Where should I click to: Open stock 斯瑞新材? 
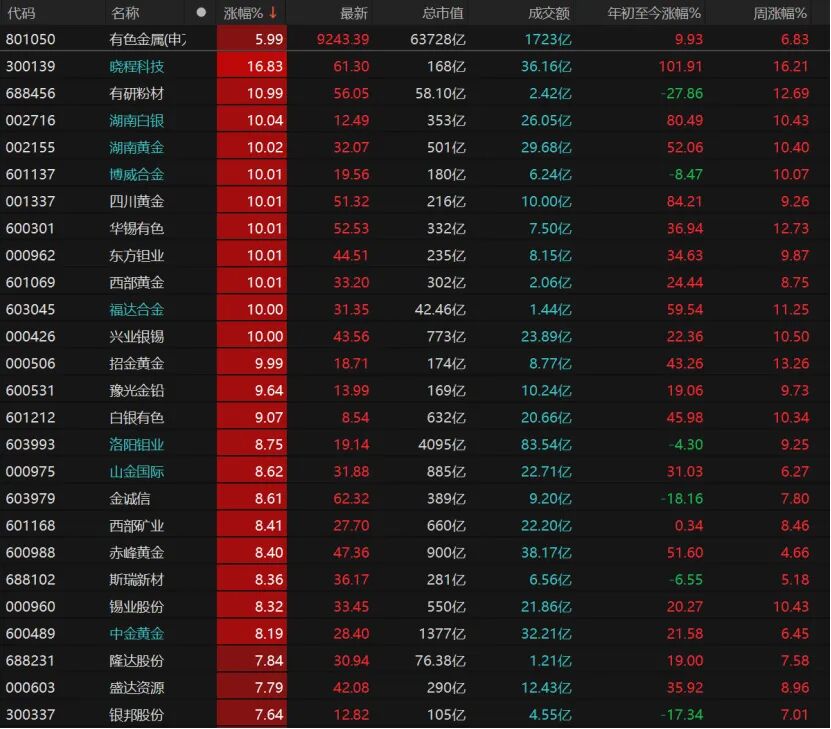coord(137,580)
